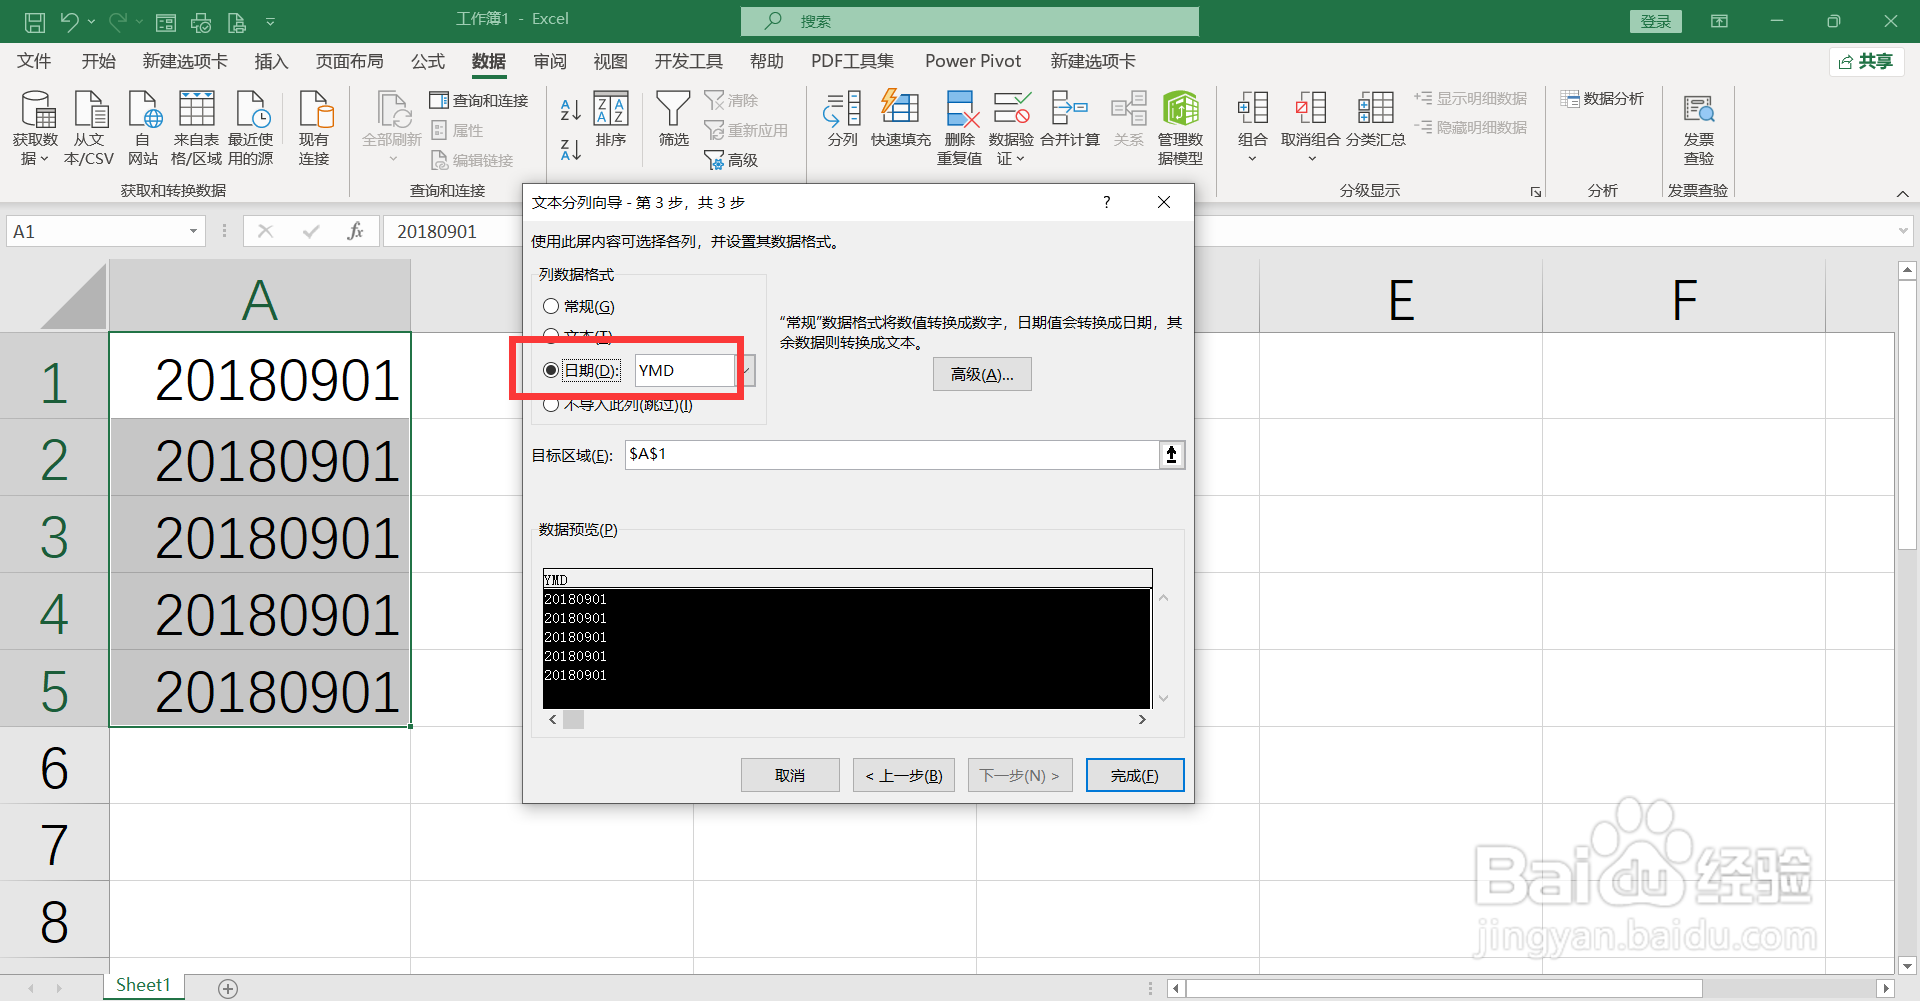This screenshot has width=1920, height=1001.
Task: Collapse the ribbon chevron
Action: (1903, 193)
